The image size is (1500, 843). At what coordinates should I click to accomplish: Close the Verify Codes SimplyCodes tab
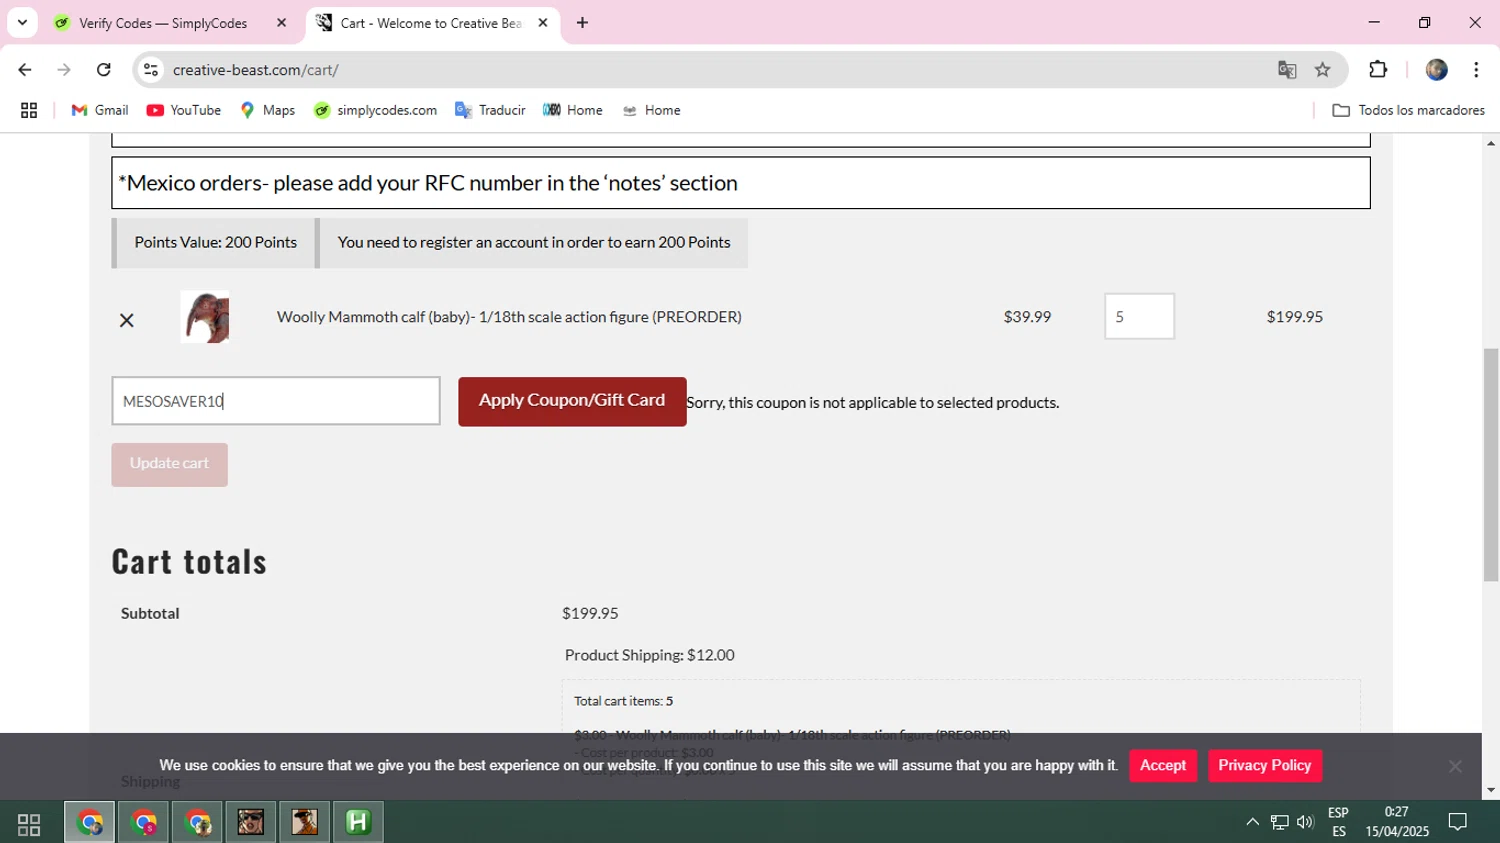point(281,23)
